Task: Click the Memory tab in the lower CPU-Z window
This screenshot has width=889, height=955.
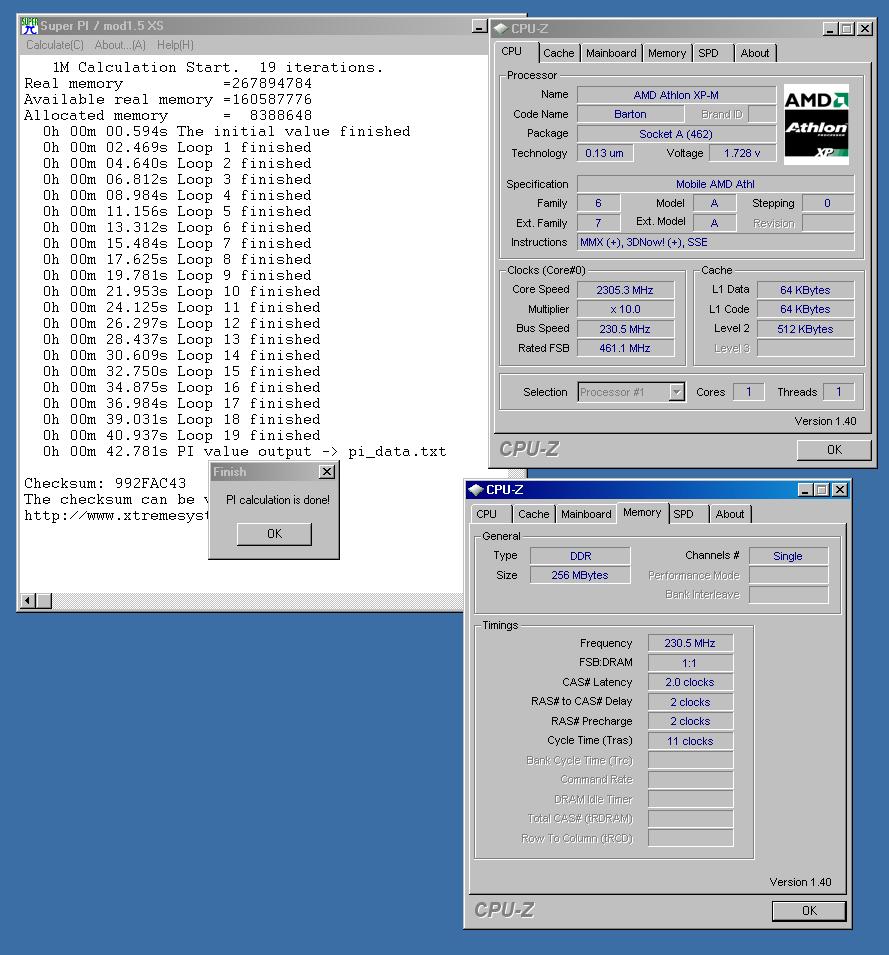Action: (x=642, y=512)
